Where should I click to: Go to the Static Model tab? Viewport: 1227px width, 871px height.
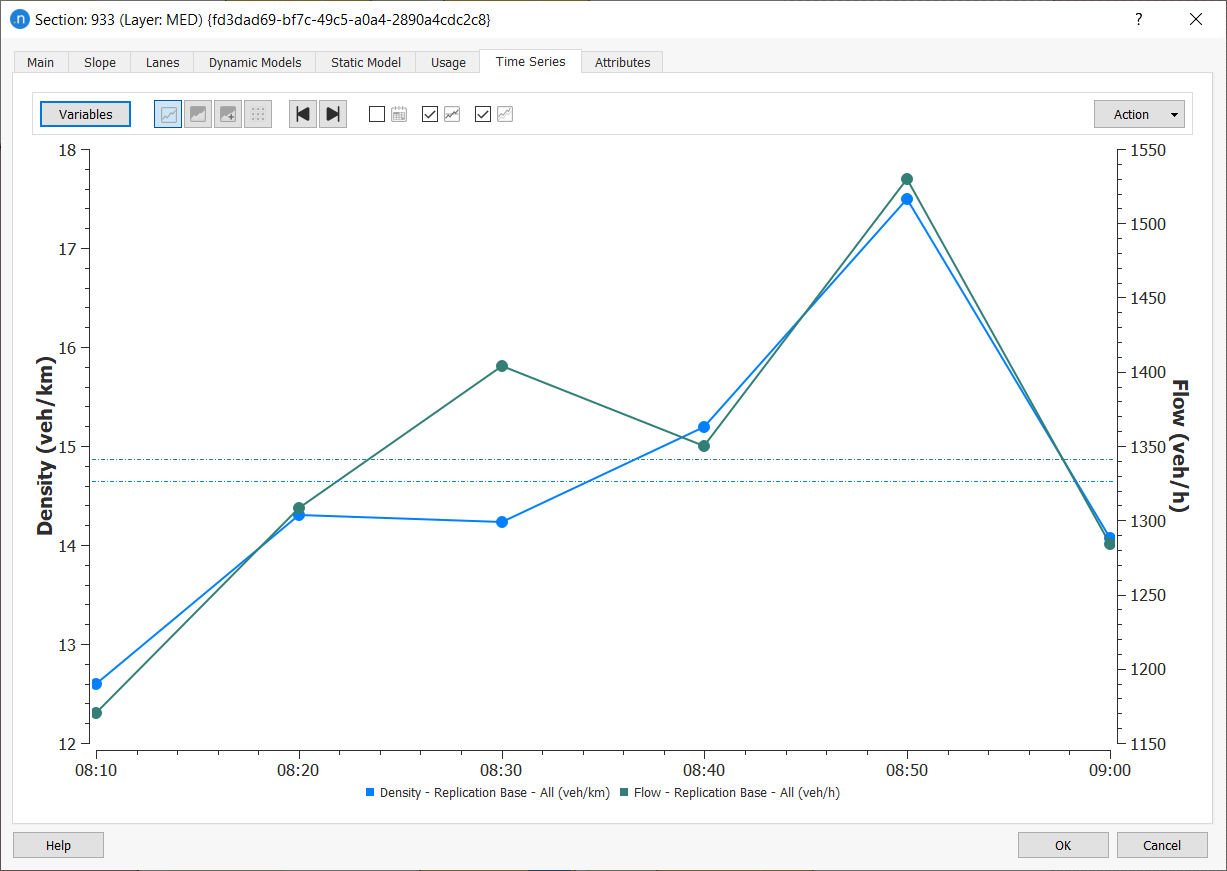(x=366, y=62)
